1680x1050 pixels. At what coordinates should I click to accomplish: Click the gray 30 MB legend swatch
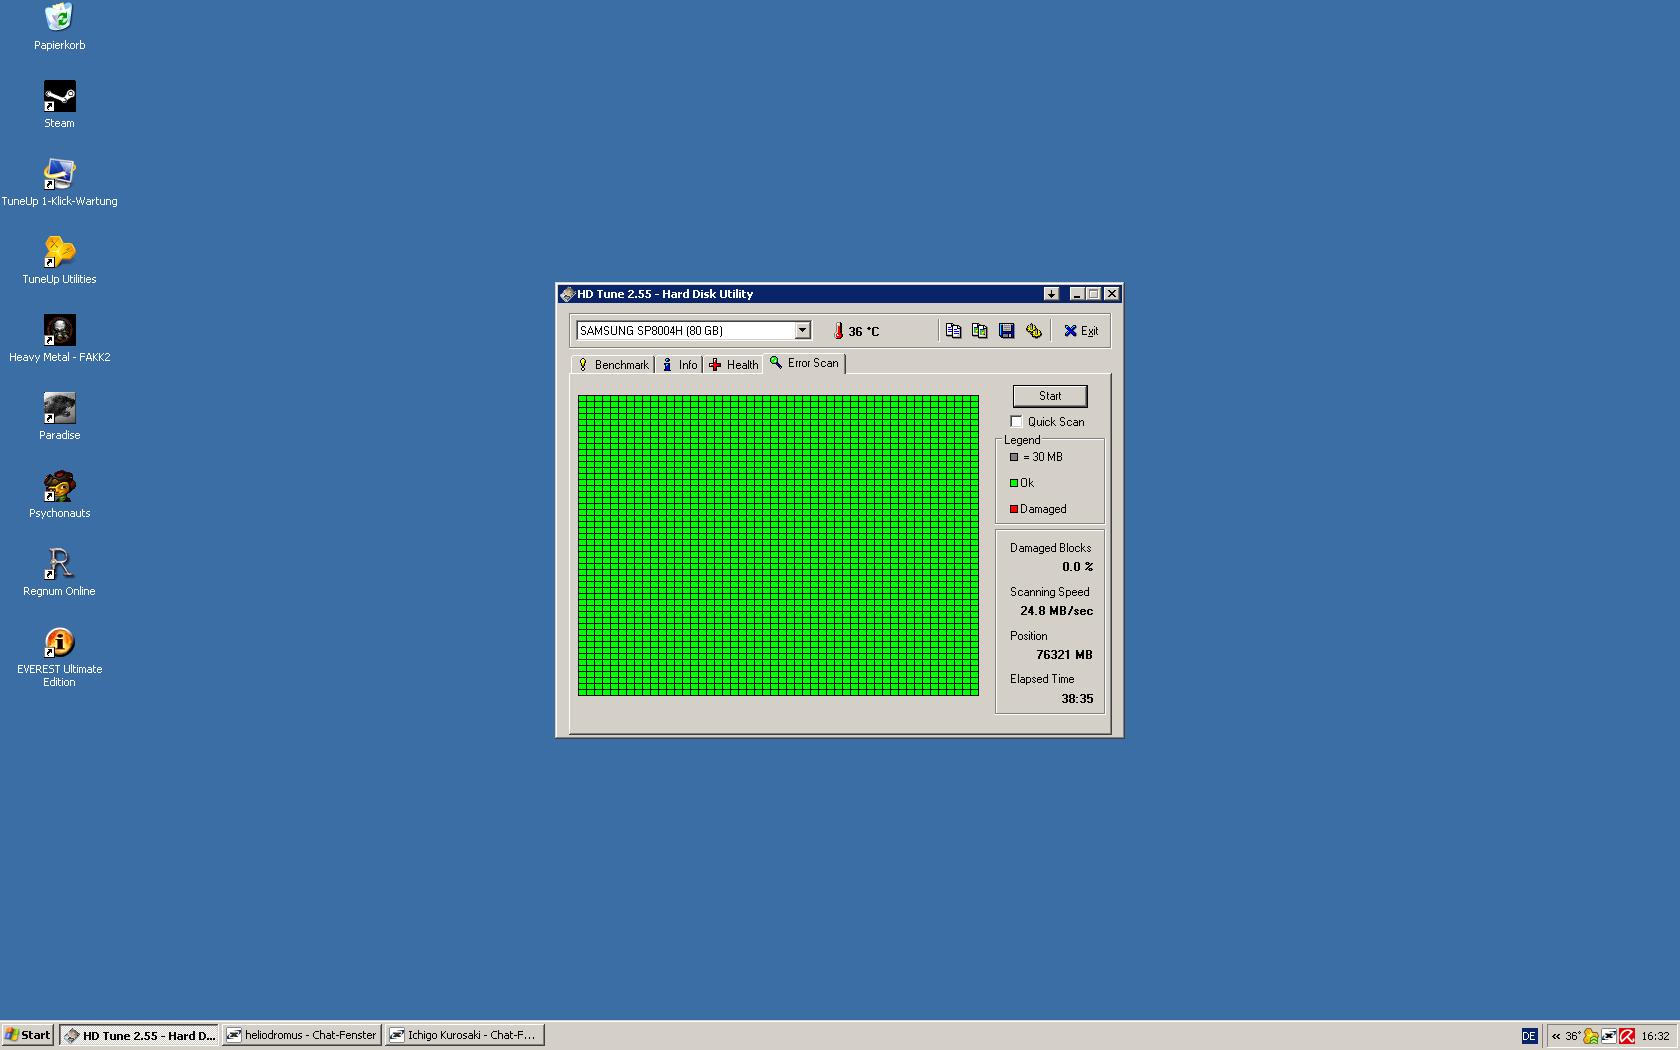pyautogui.click(x=1014, y=457)
